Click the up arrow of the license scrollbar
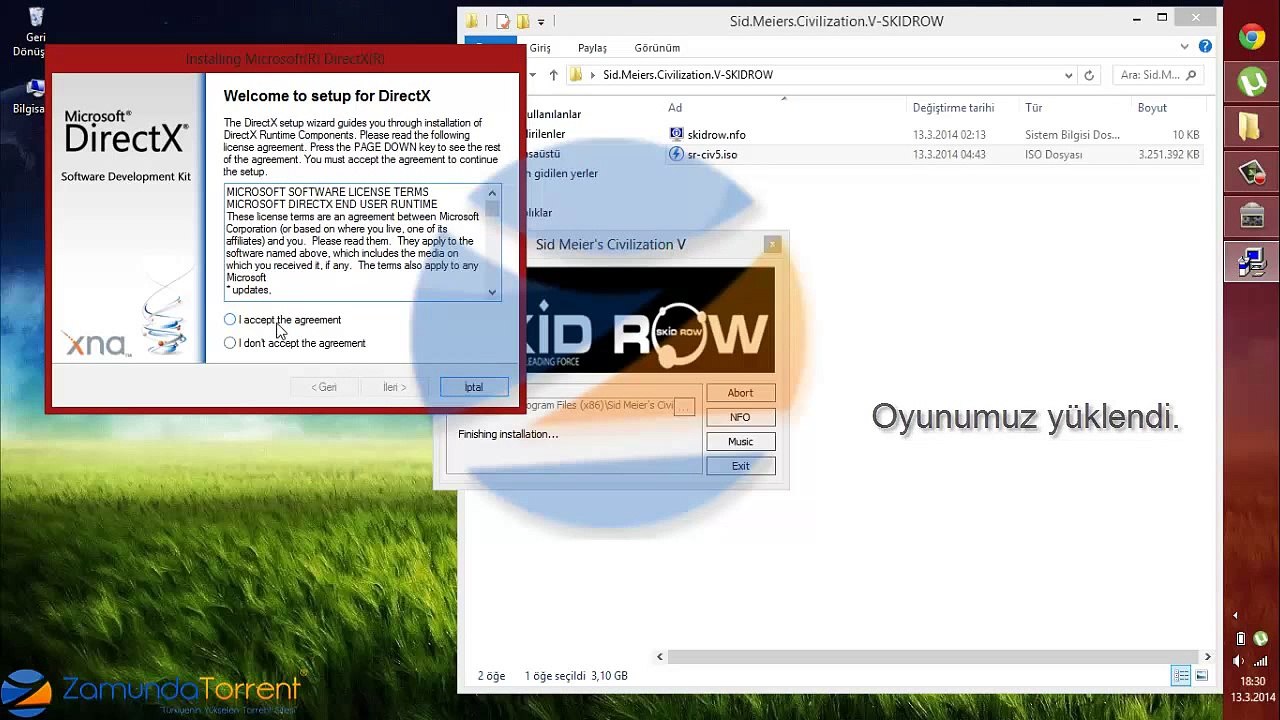 tap(492, 193)
